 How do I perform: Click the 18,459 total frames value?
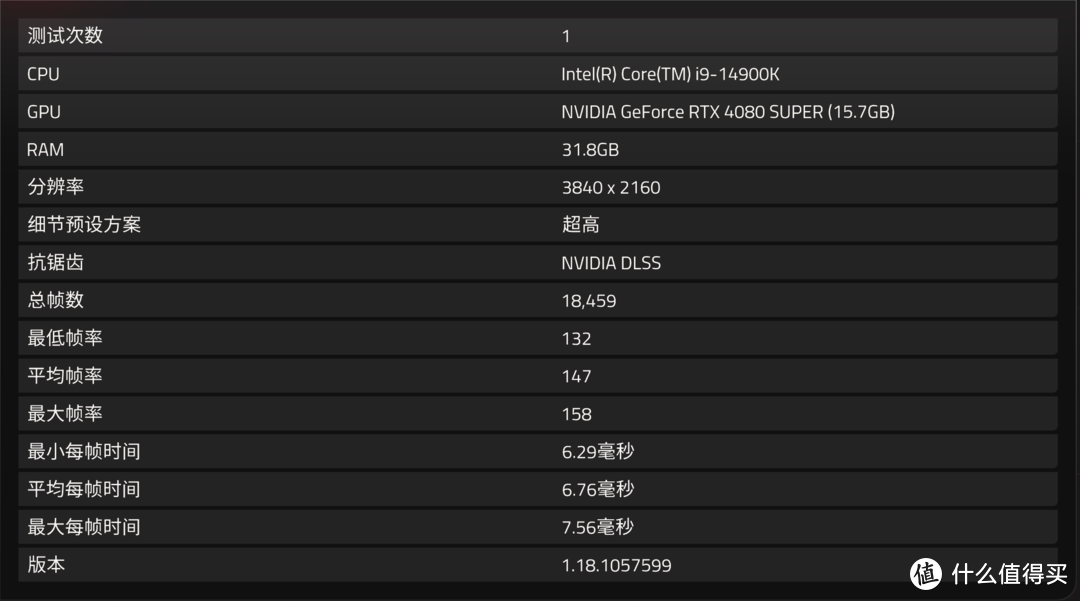(x=589, y=301)
